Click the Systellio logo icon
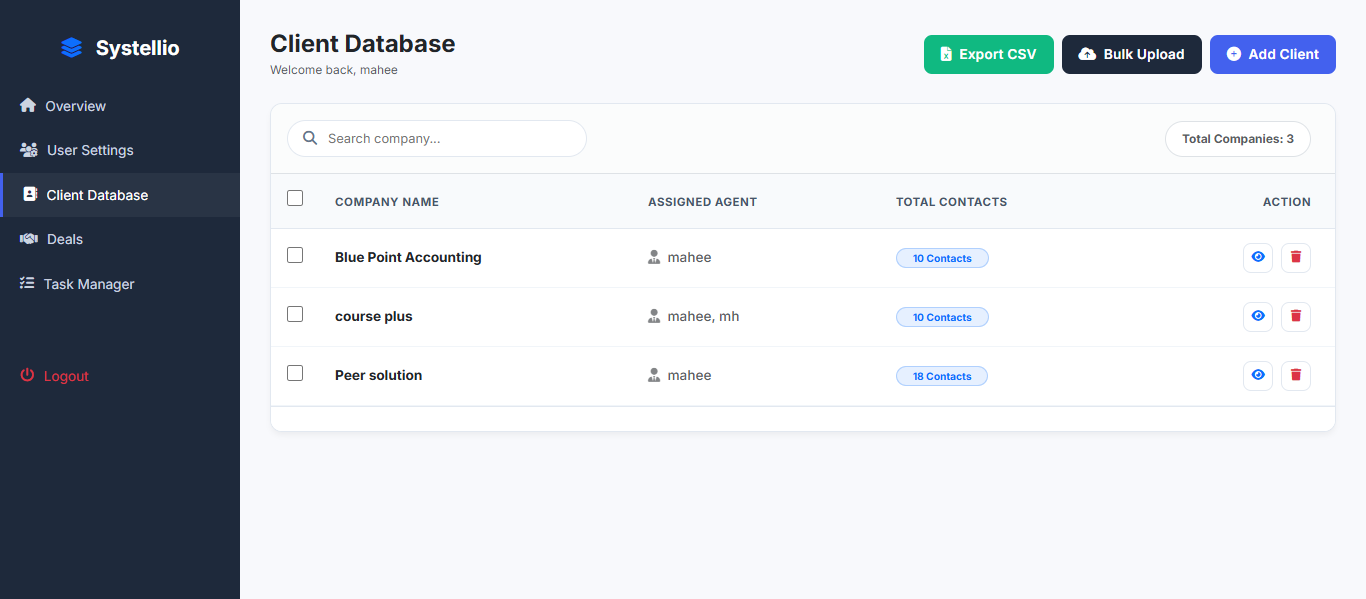This screenshot has height=599, width=1366. [71, 48]
